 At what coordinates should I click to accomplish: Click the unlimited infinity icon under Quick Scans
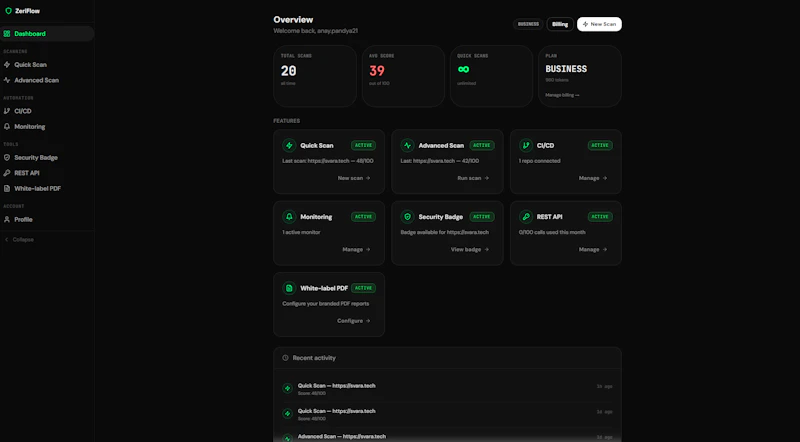463,69
